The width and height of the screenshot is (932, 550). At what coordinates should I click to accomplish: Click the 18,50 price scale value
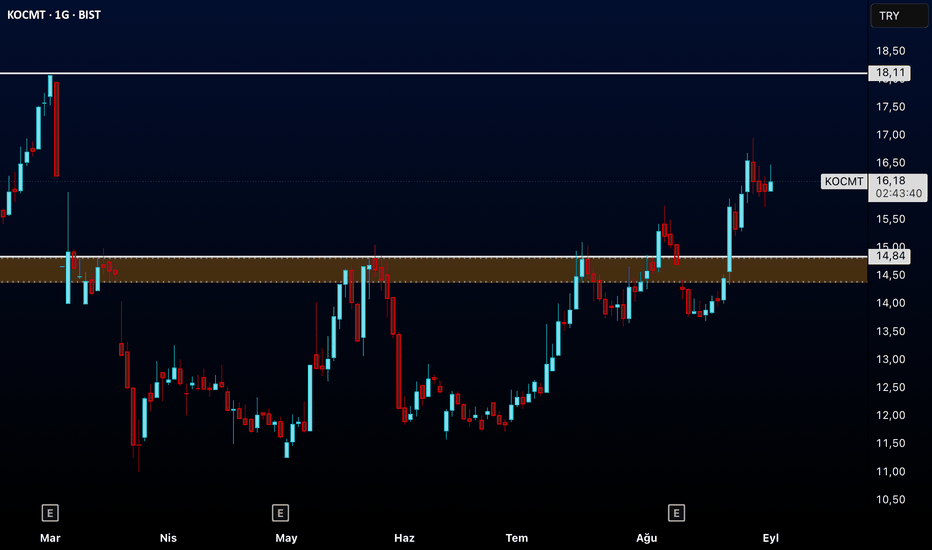click(x=890, y=51)
